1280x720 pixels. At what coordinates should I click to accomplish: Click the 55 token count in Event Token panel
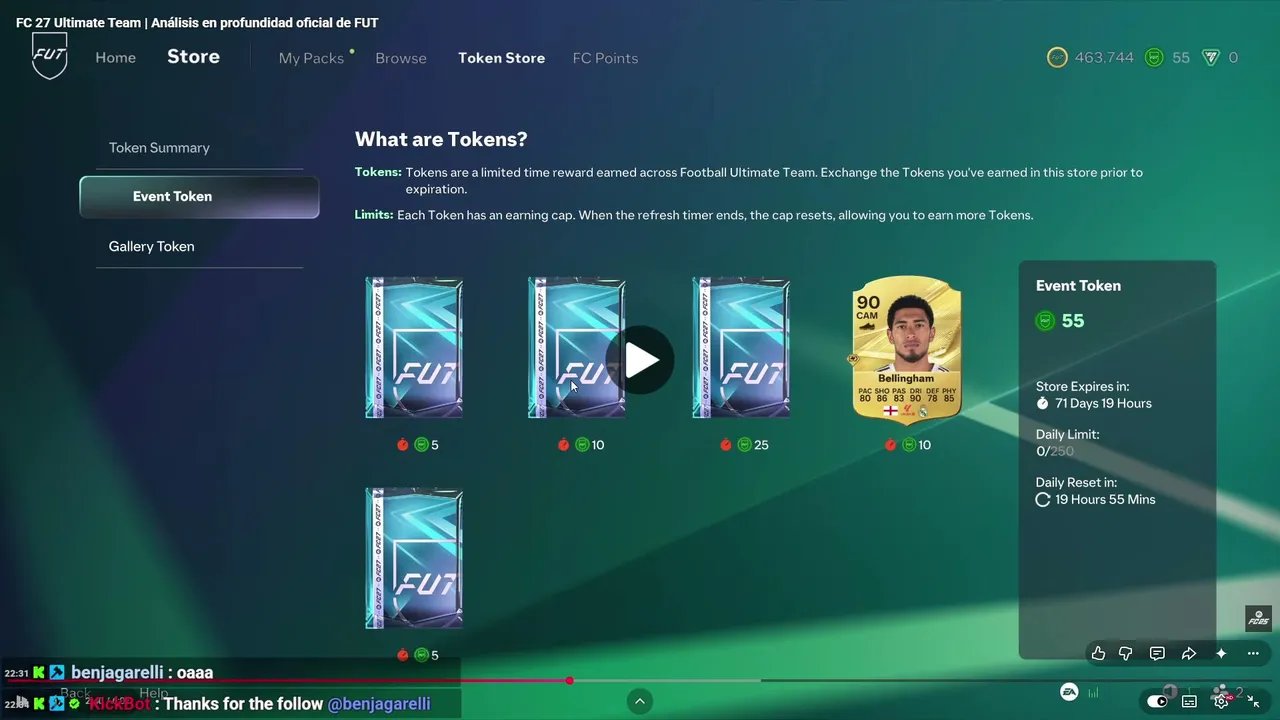click(x=1073, y=321)
